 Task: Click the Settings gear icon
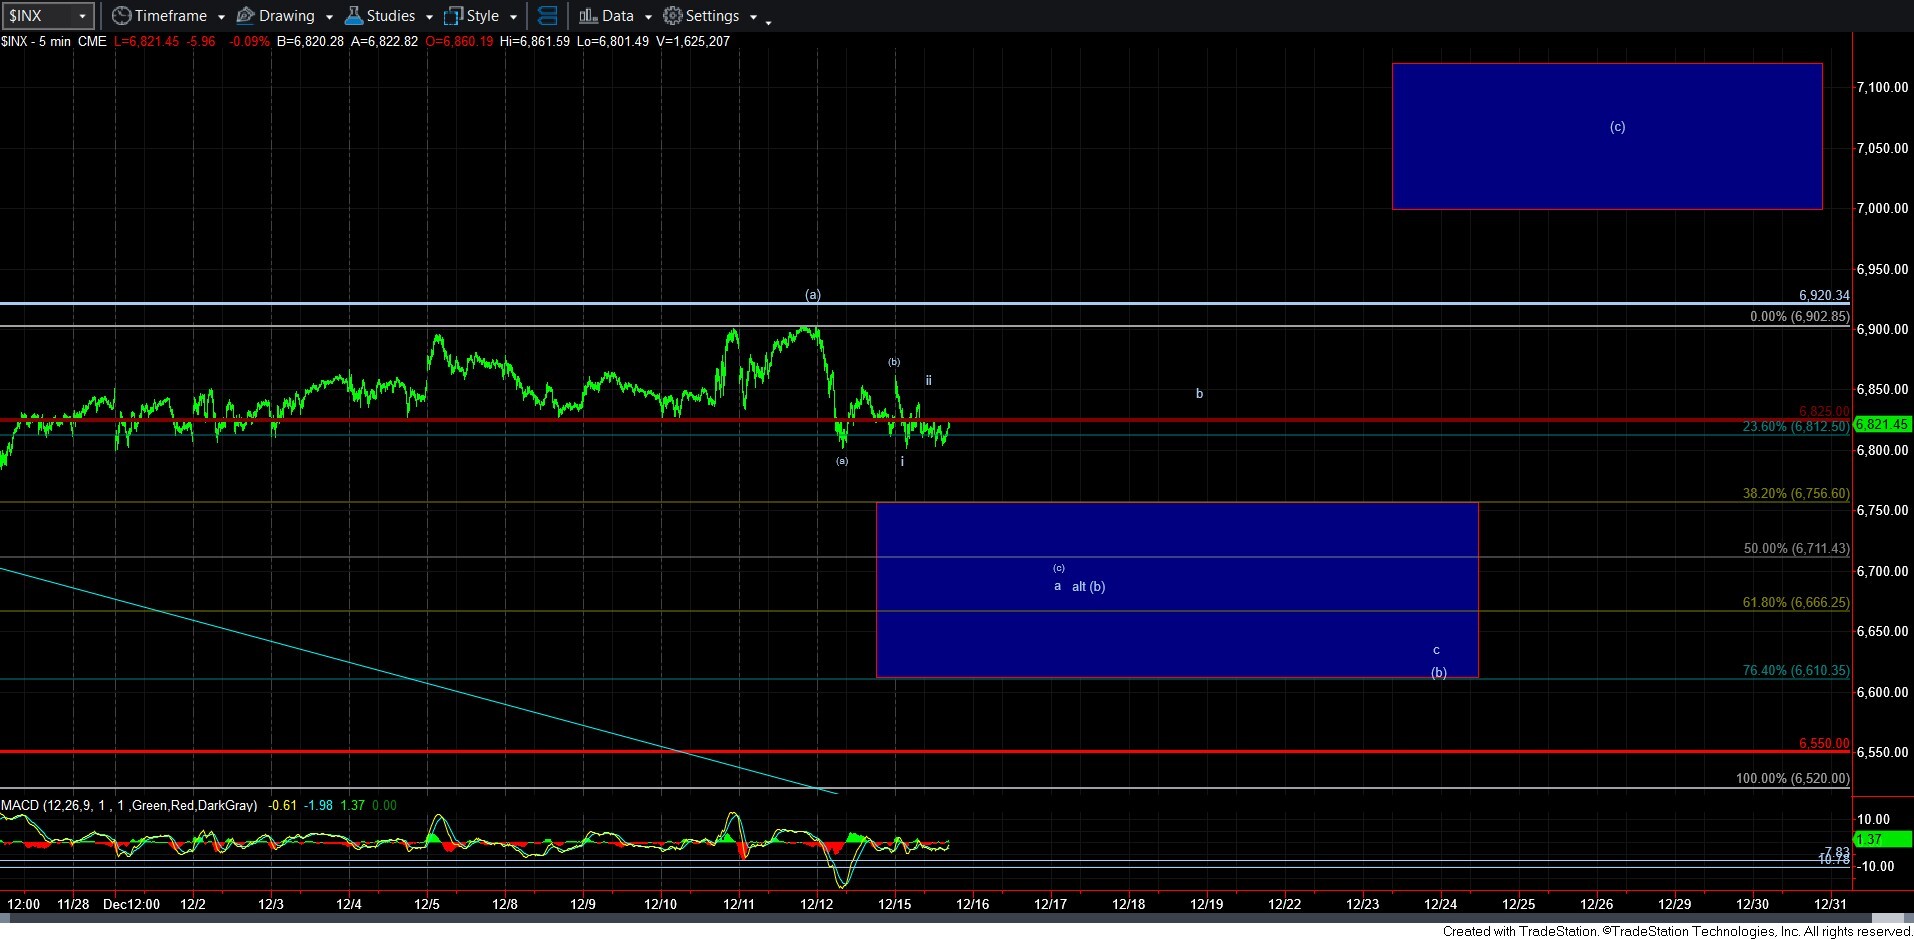673,16
